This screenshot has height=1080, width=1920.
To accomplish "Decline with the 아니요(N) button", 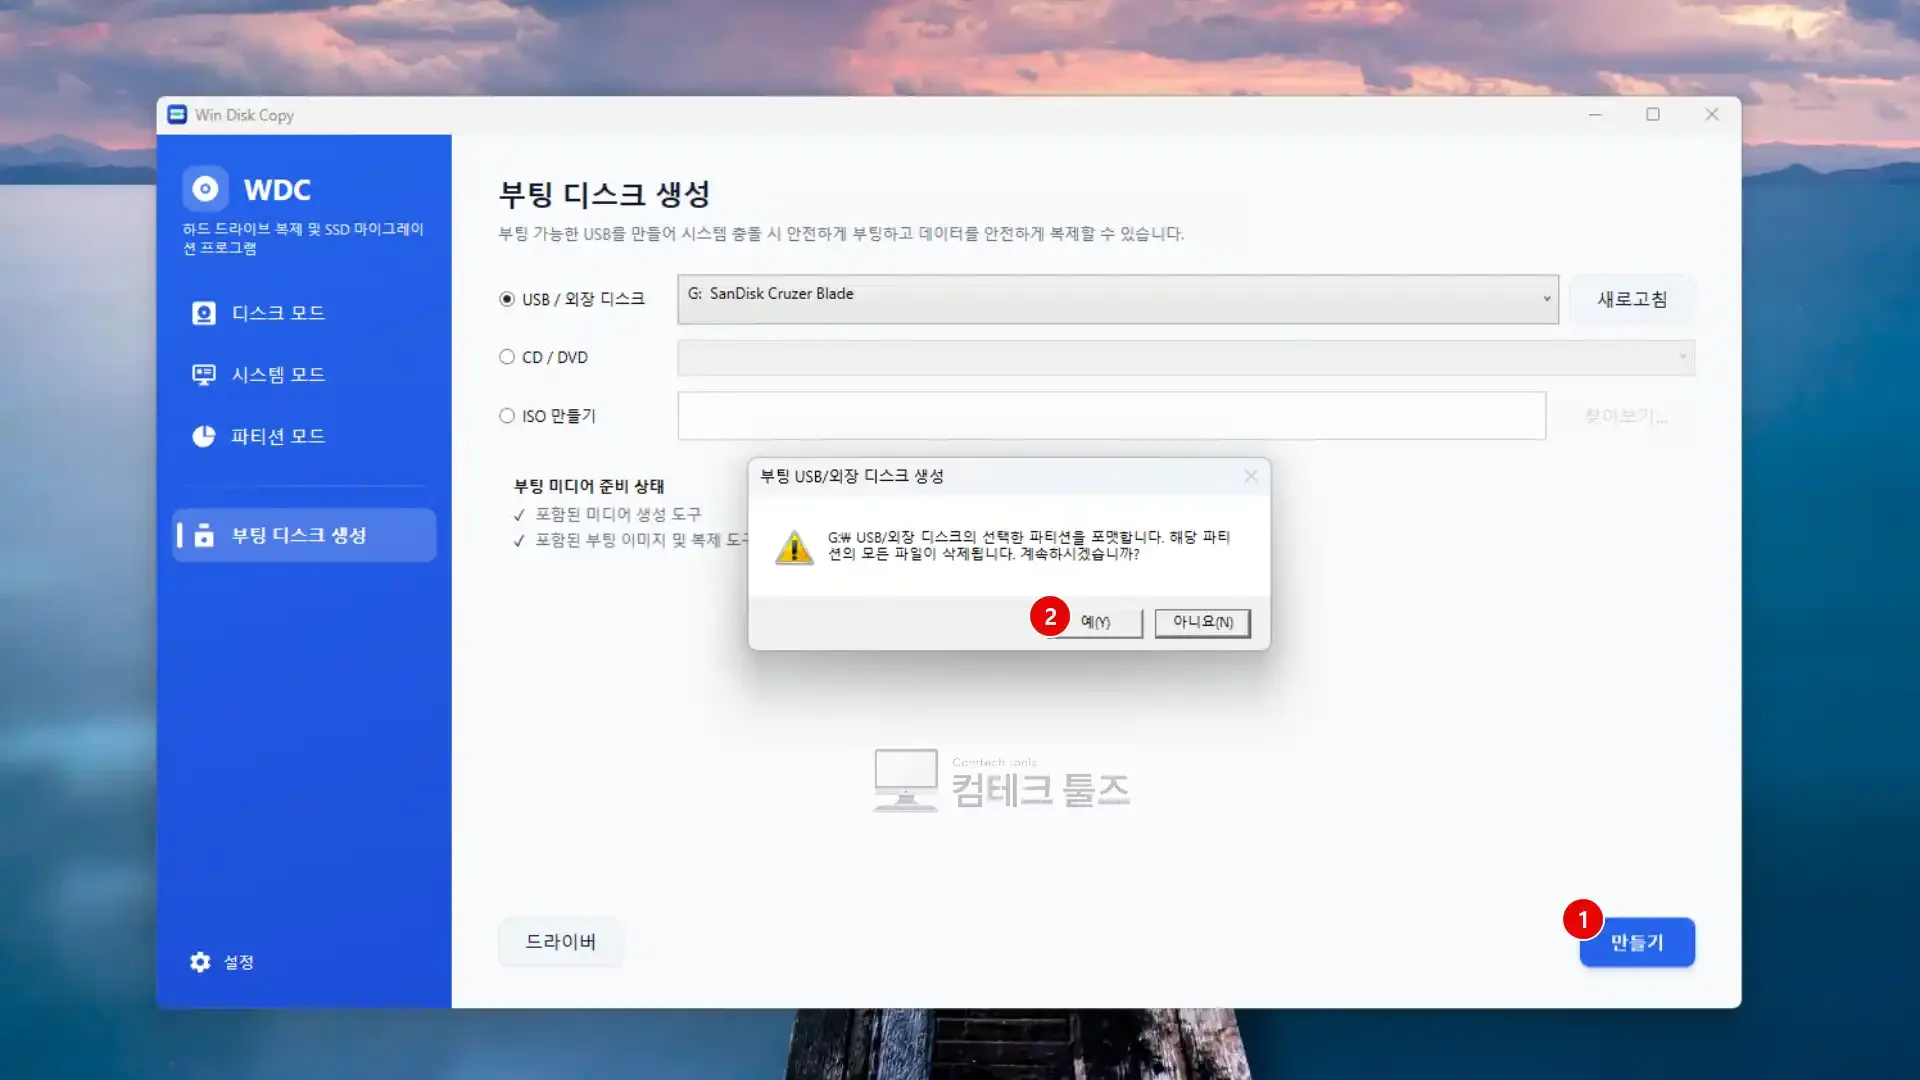I will coord(1203,622).
